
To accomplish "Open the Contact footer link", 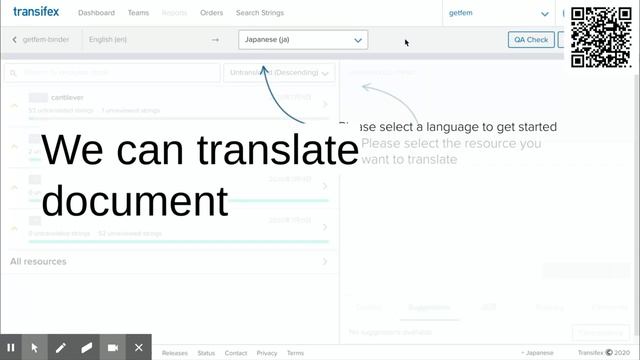I will [x=236, y=353].
